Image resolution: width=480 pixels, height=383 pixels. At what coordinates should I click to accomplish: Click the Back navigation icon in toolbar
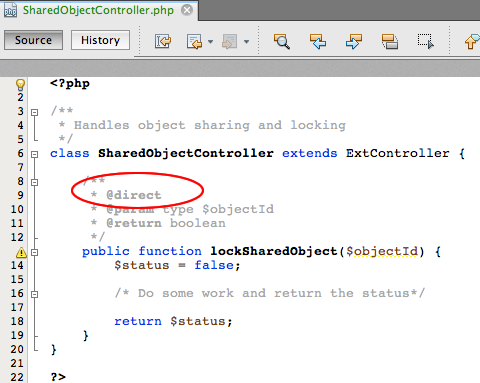195,41
